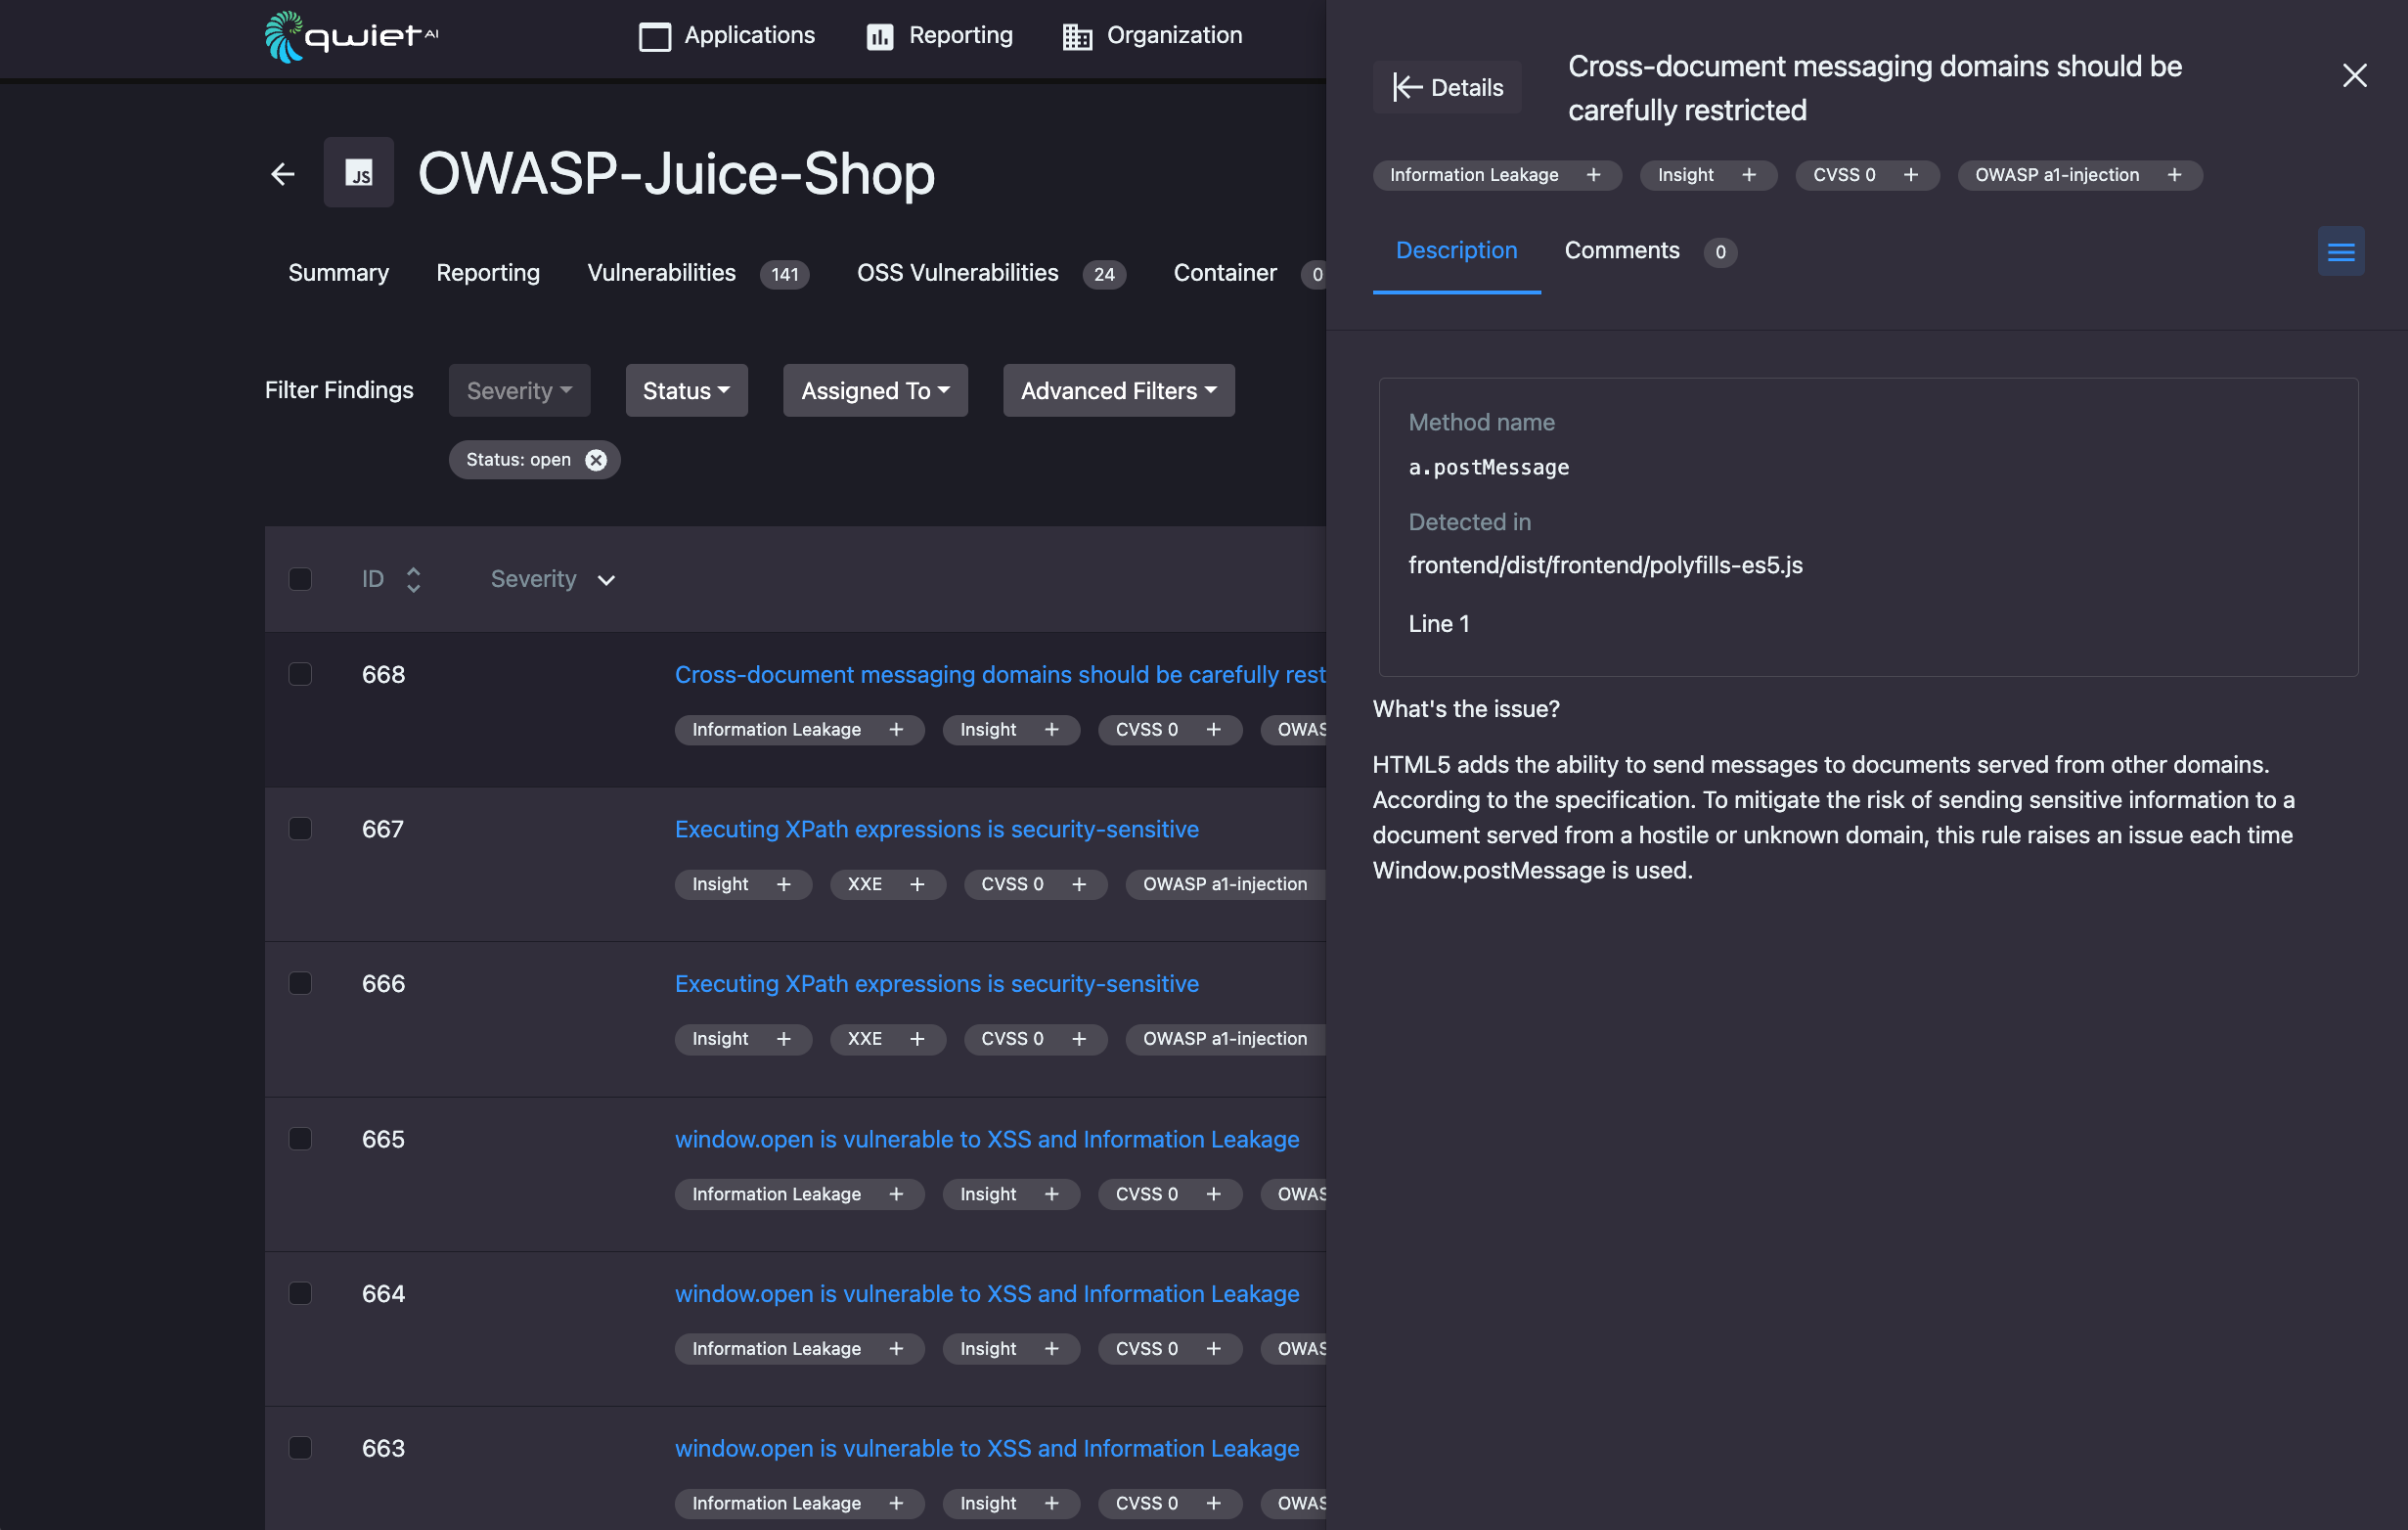Select checkbox for finding 663
2408x1530 pixels.
300,1448
